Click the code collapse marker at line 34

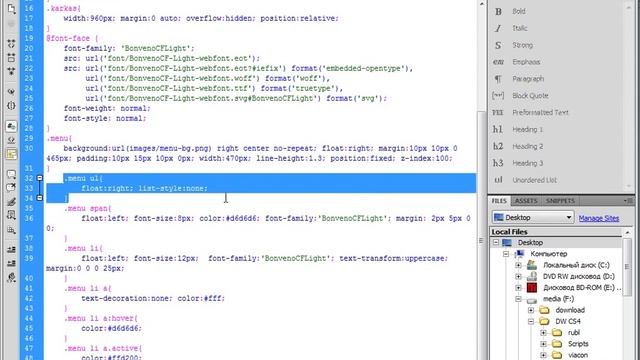point(40,198)
